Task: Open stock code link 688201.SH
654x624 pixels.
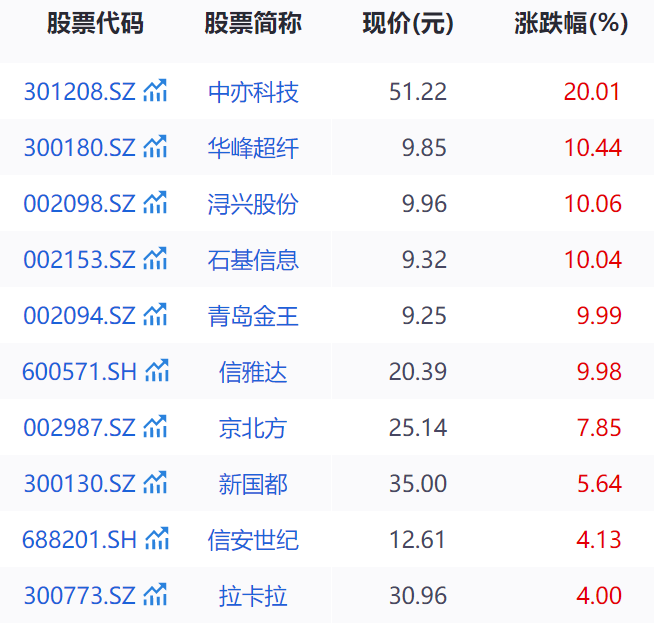Action: point(80,540)
